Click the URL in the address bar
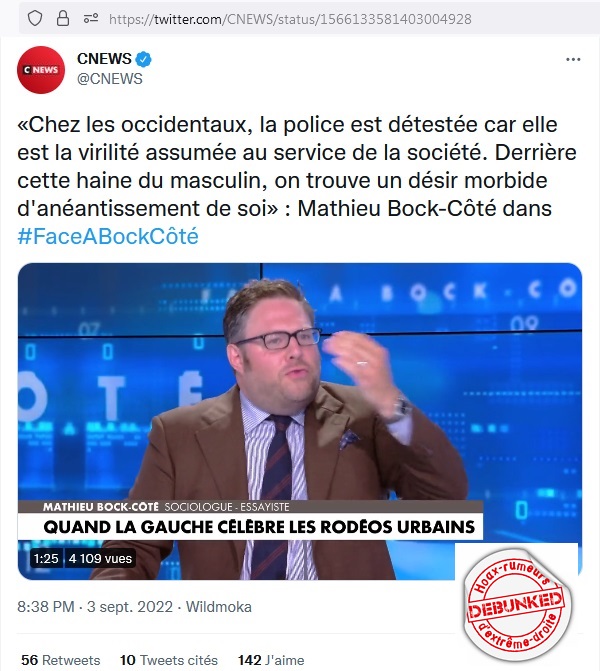Image resolution: width=600 pixels, height=671 pixels. coord(290,19)
